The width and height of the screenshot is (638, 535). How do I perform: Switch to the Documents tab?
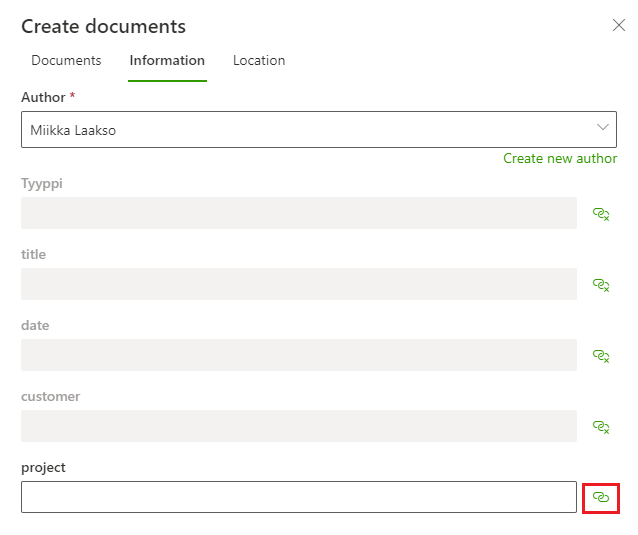pos(66,60)
